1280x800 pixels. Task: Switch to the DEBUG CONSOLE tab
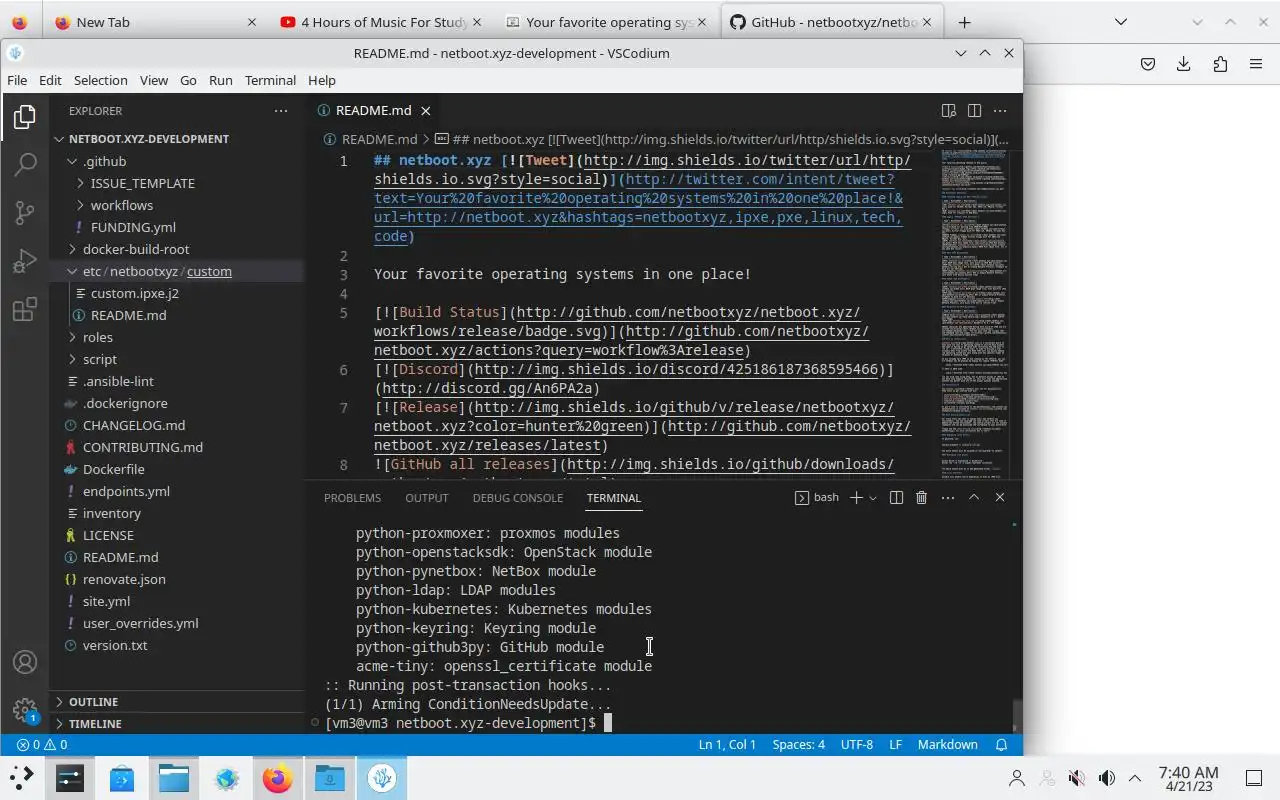(518, 498)
